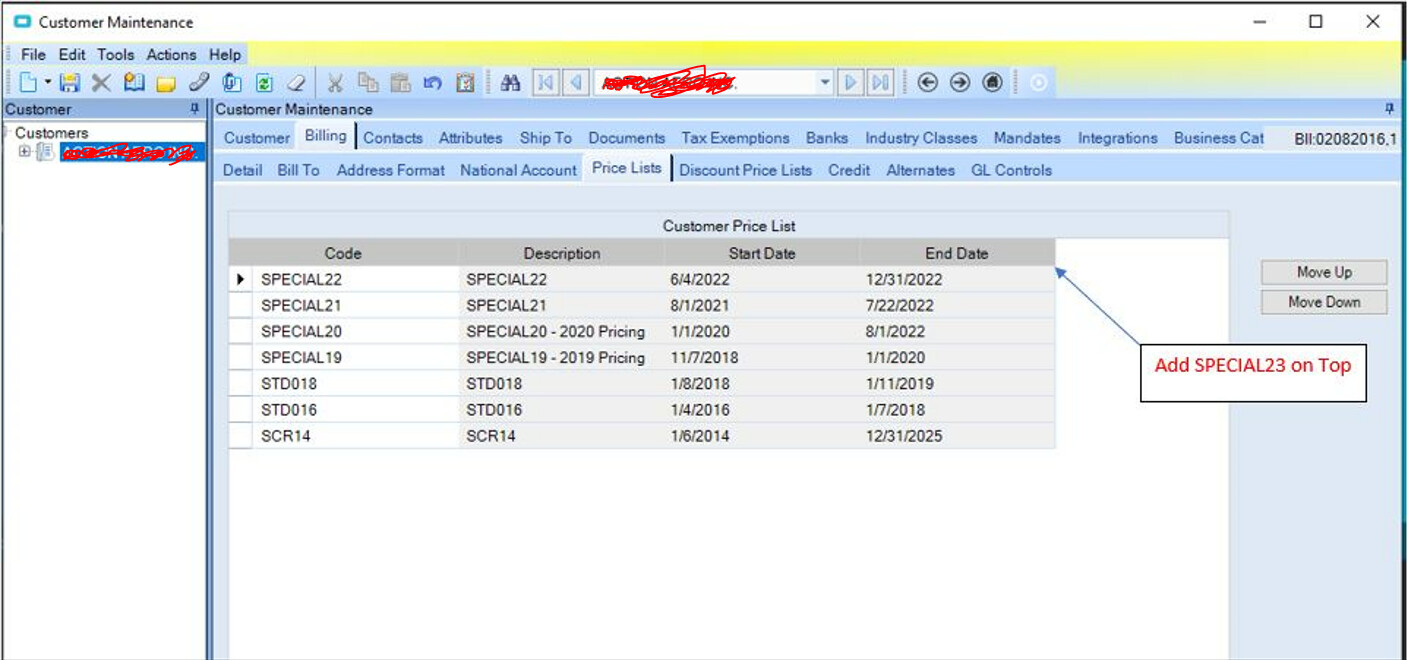
Task: Open the Edit menu
Action: coord(72,55)
